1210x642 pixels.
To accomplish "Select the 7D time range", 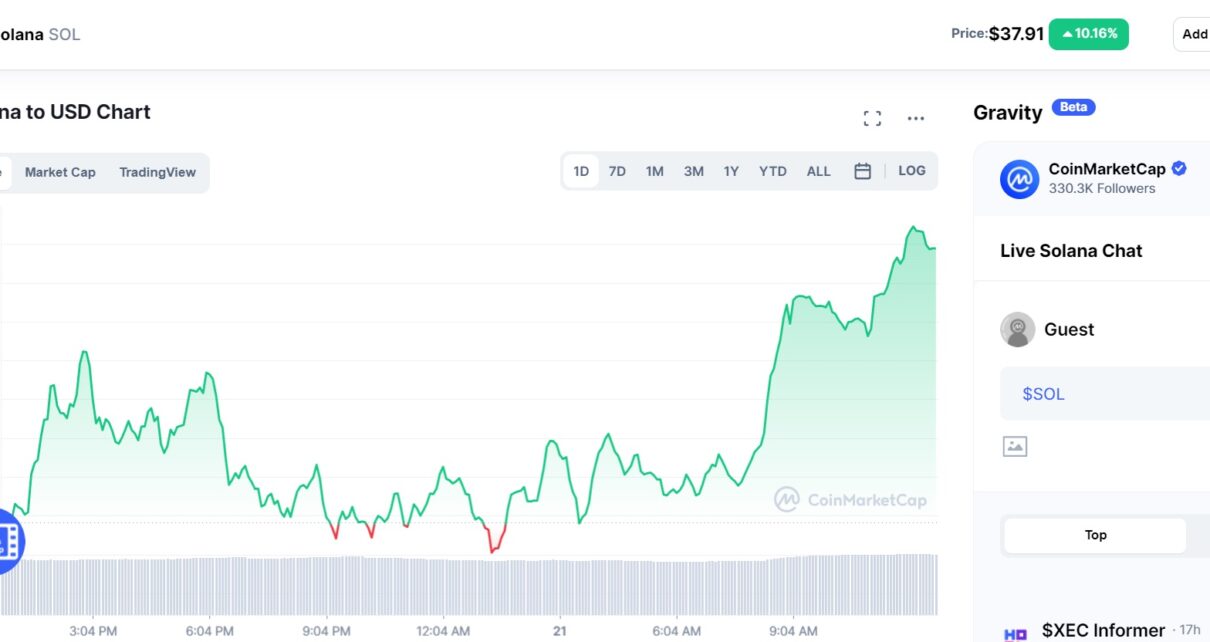I will 617,171.
